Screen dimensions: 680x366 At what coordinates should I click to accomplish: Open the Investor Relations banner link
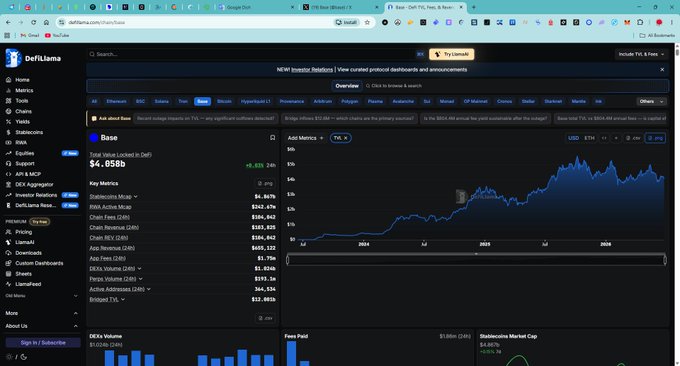point(312,69)
